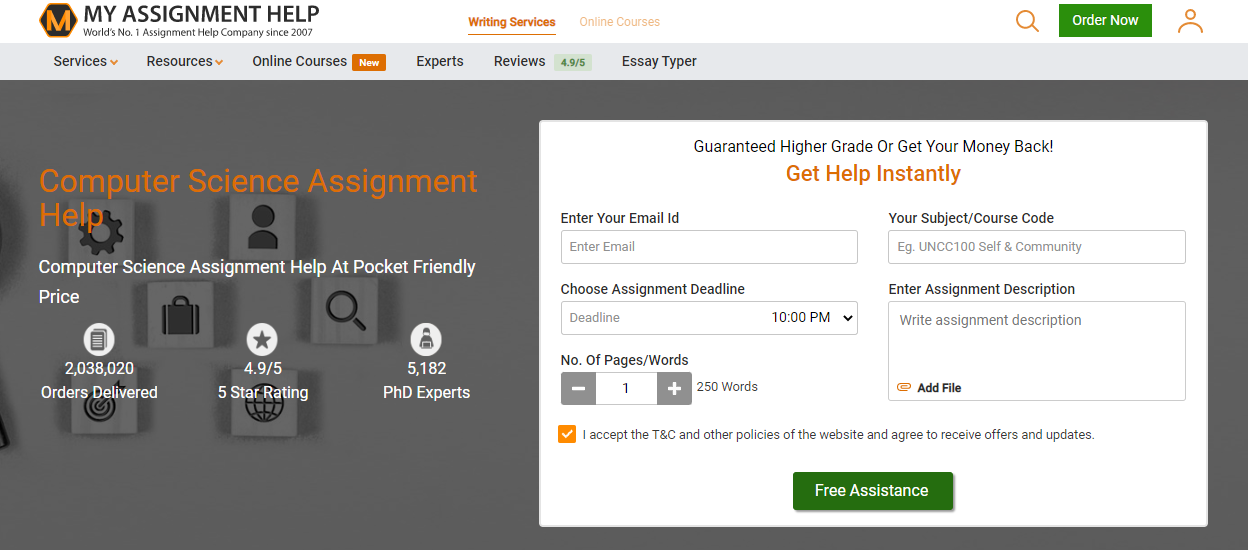Open the Essay Typer menu item

click(659, 61)
